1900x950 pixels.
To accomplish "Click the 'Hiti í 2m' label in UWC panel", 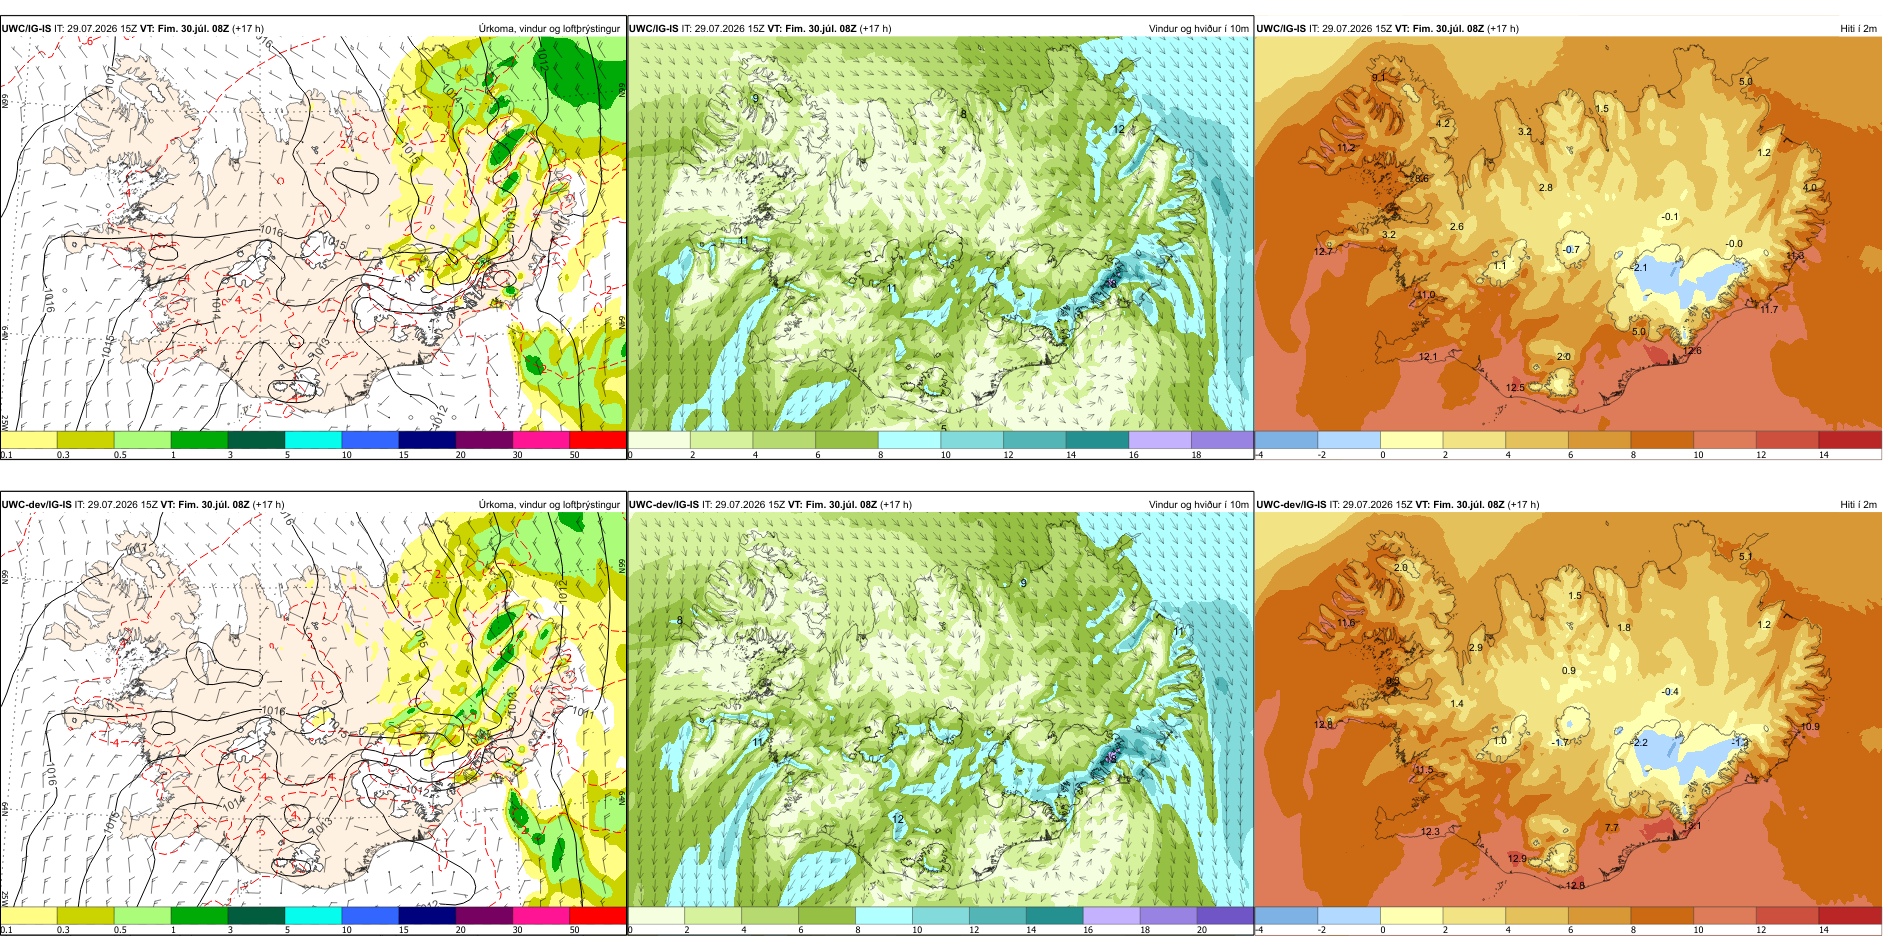I will tap(1858, 29).
